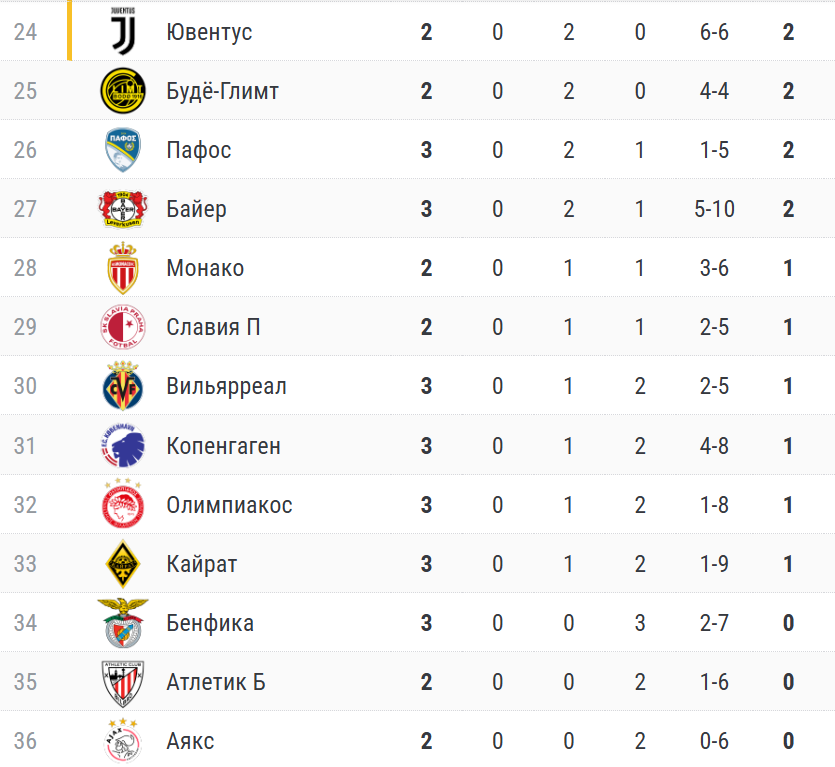The width and height of the screenshot is (835, 767).
Task: Click the Bayer Leverkusen logo
Action: pos(123,209)
